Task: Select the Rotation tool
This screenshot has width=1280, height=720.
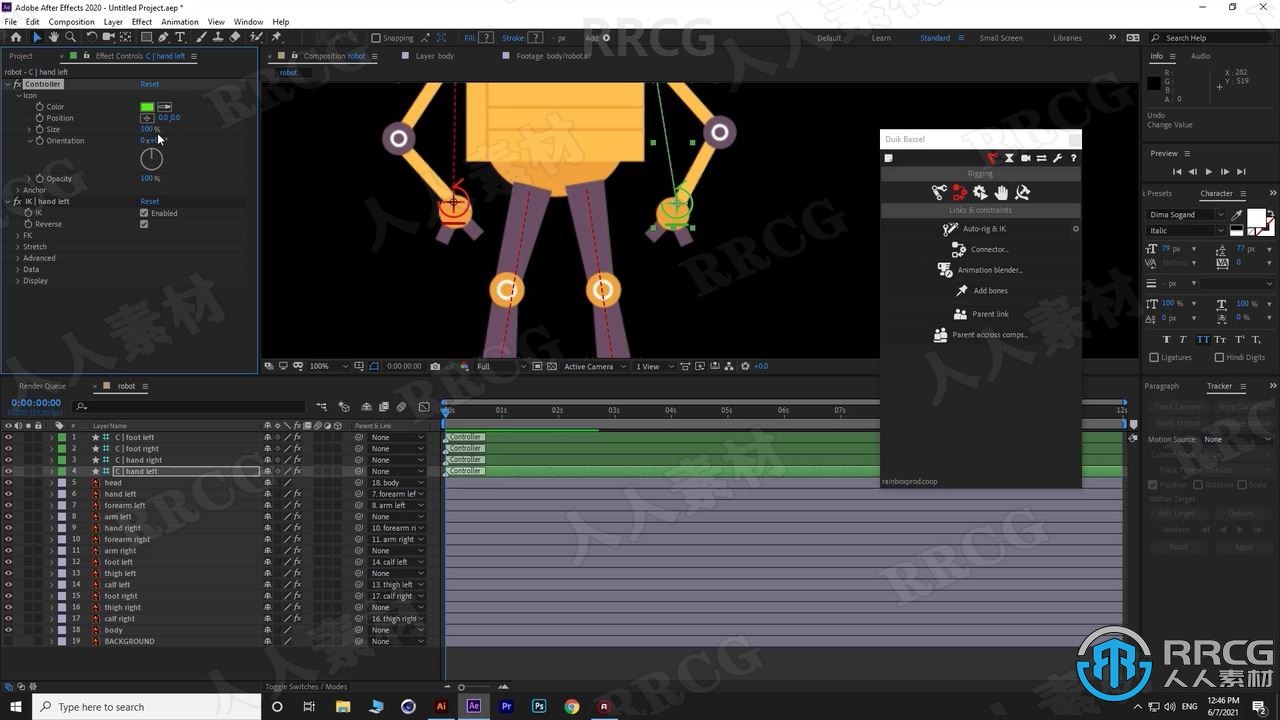Action: [x=91, y=37]
